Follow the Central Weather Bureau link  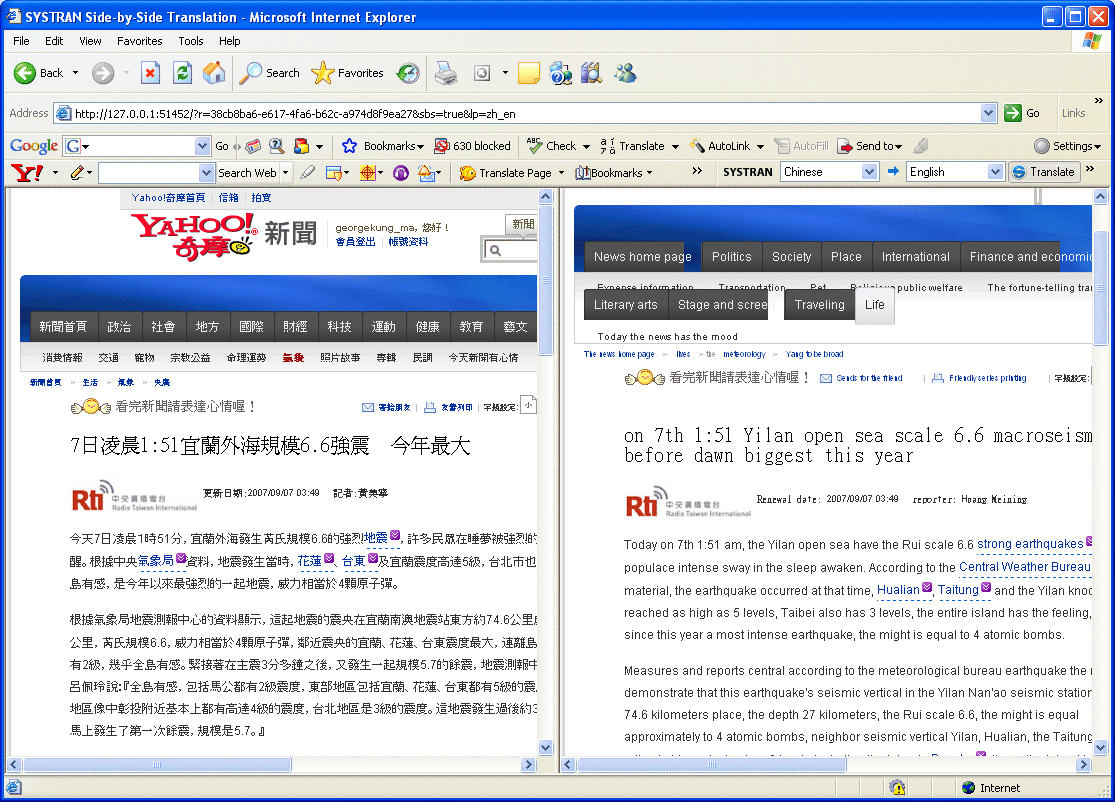1024,567
